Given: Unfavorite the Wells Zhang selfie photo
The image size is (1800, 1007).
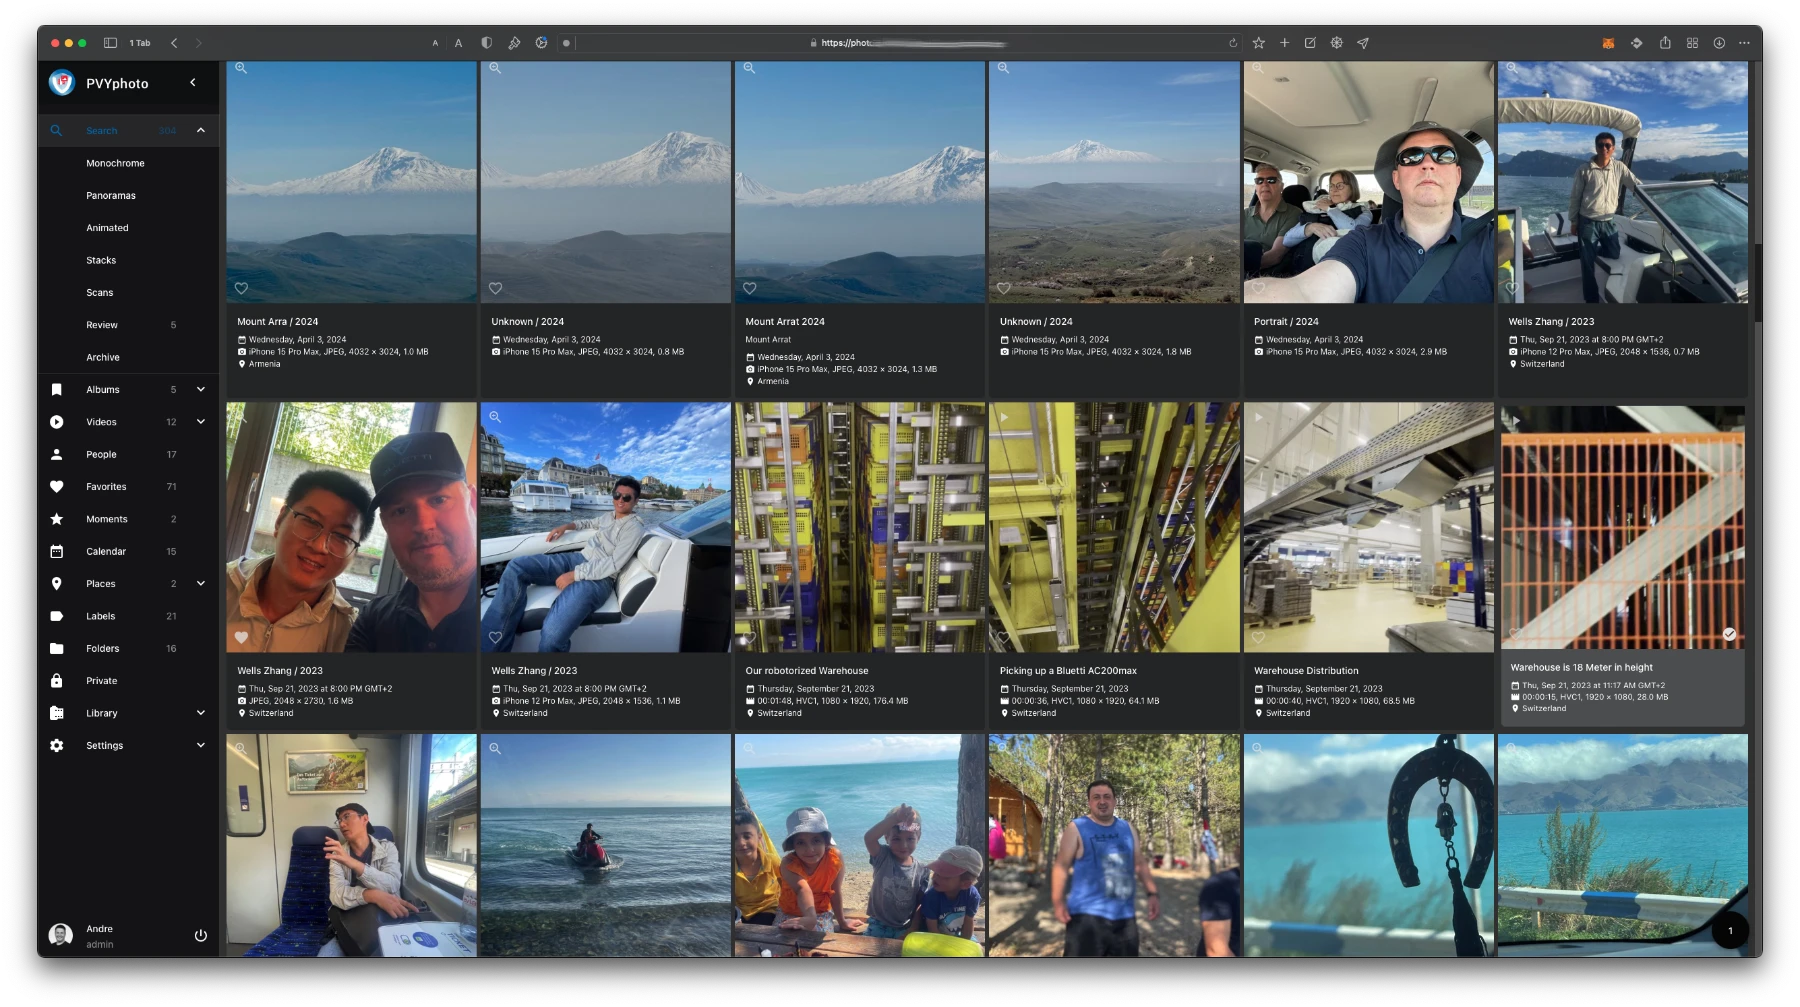Looking at the screenshot, I should pyautogui.click(x=241, y=637).
